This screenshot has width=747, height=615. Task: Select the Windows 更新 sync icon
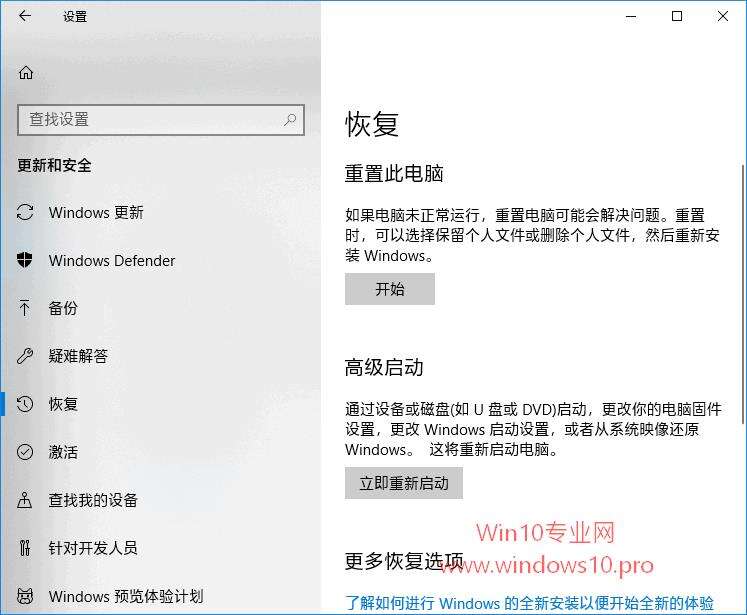point(25,212)
